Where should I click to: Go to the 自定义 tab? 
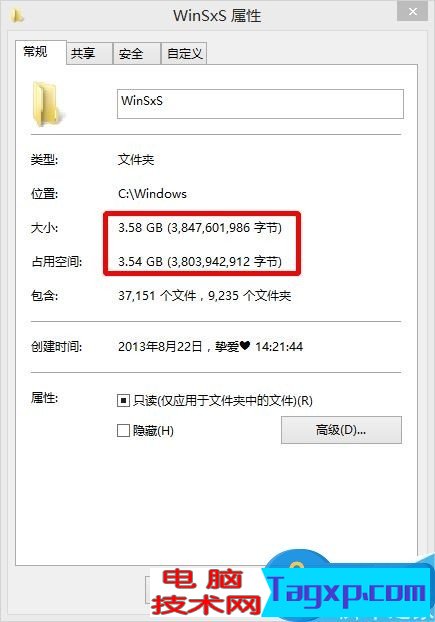coord(184,54)
